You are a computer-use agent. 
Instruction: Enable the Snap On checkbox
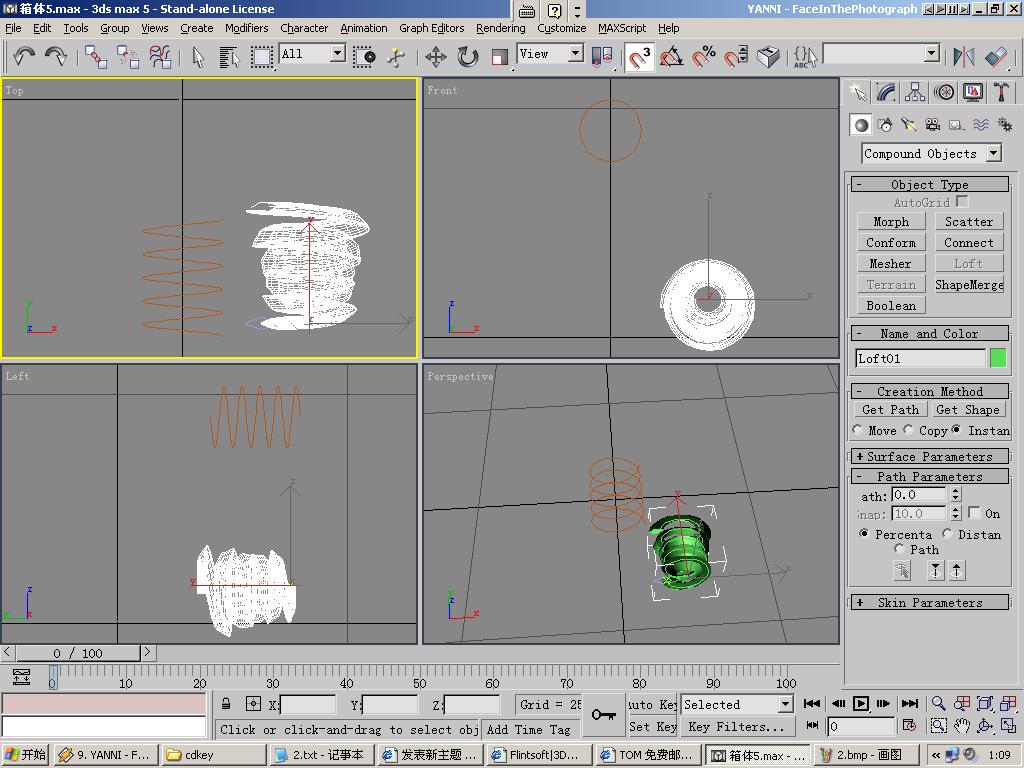[974, 513]
